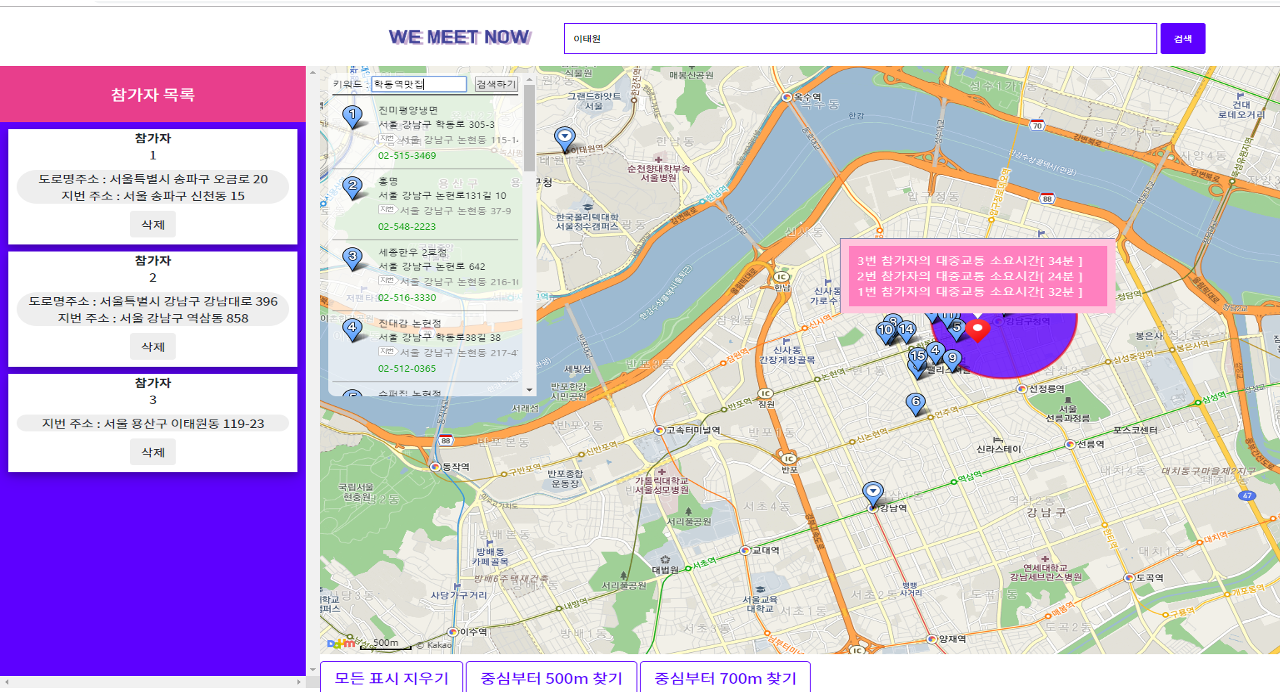Click the pink transit-time info overlay
Image resolution: width=1280 pixels, height=692 pixels.
pyautogui.click(x=976, y=276)
